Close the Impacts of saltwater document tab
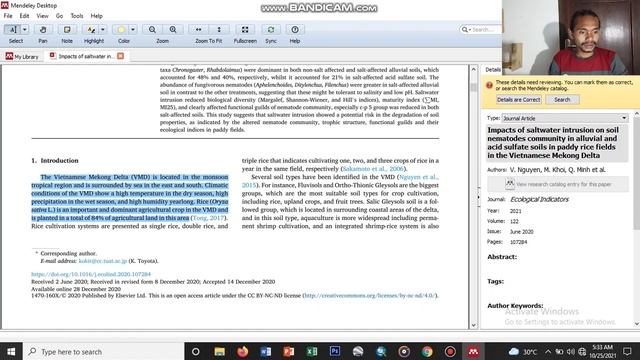The height and width of the screenshot is (360, 640). coord(120,56)
